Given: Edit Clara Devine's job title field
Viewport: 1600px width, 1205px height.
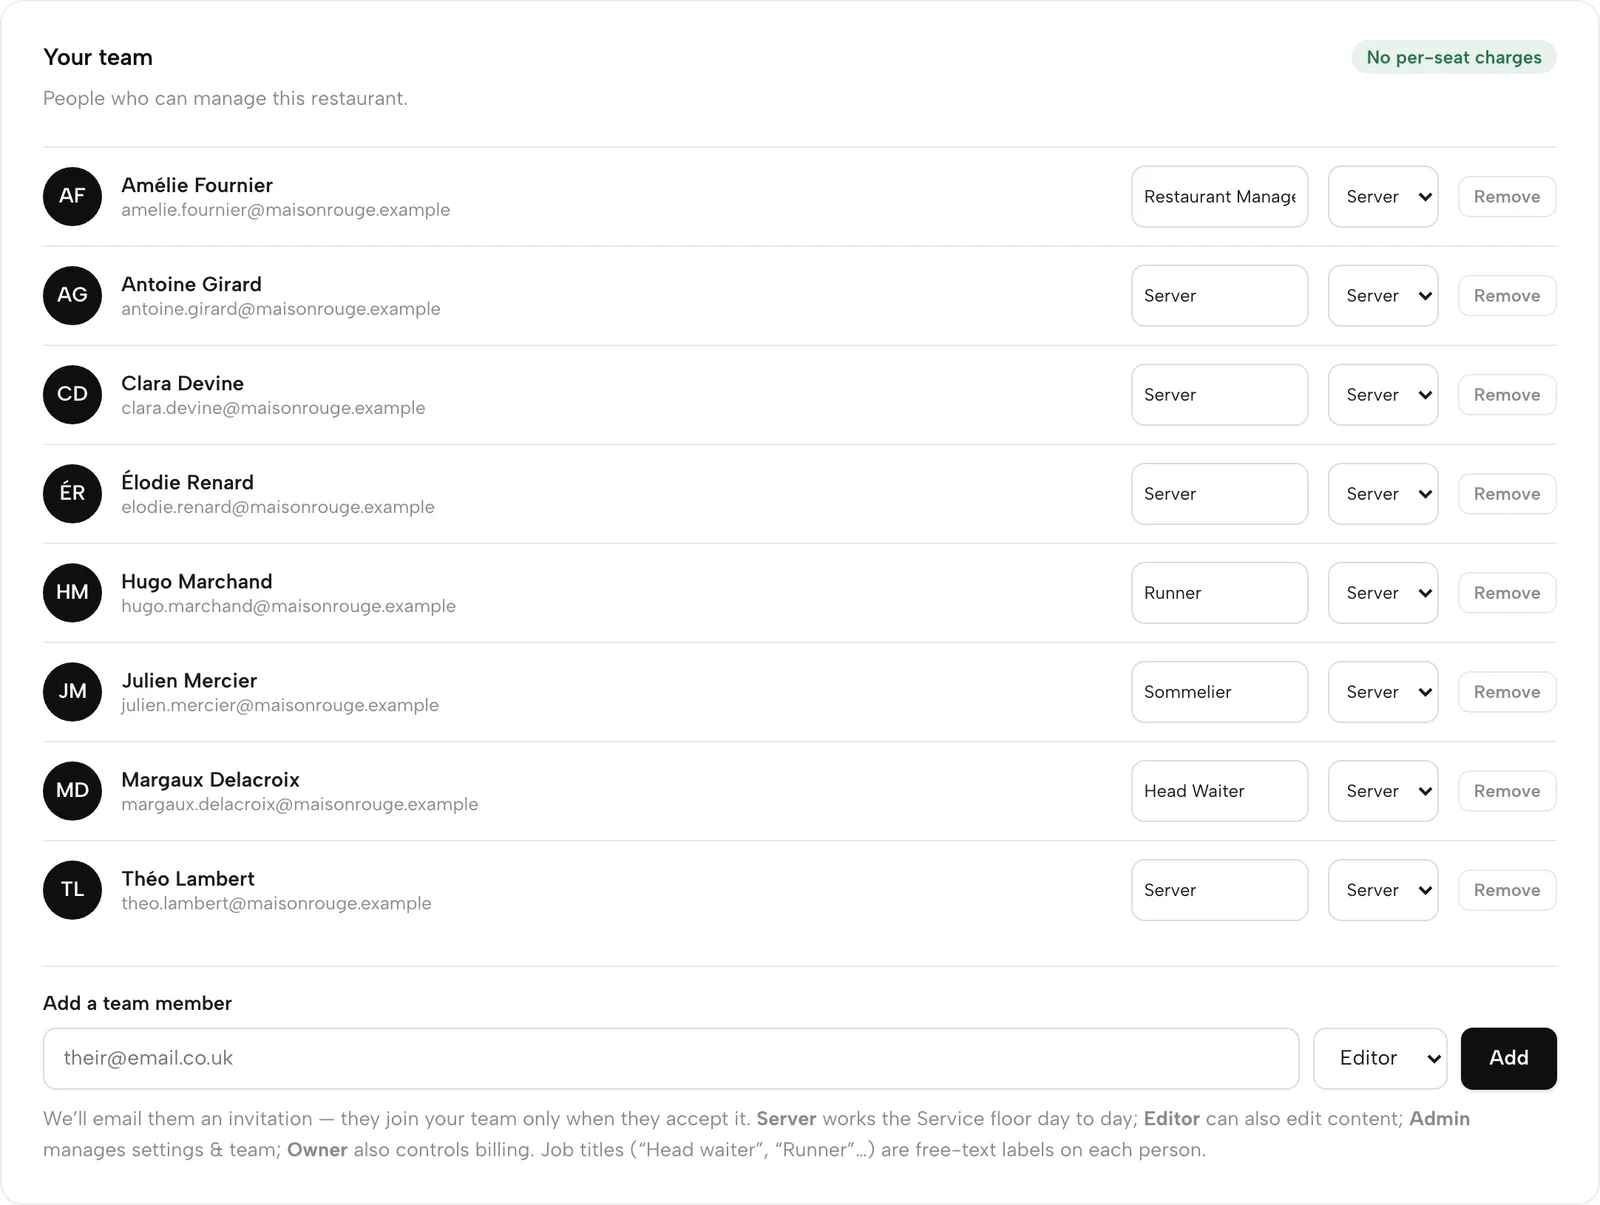Looking at the screenshot, I should (1219, 394).
